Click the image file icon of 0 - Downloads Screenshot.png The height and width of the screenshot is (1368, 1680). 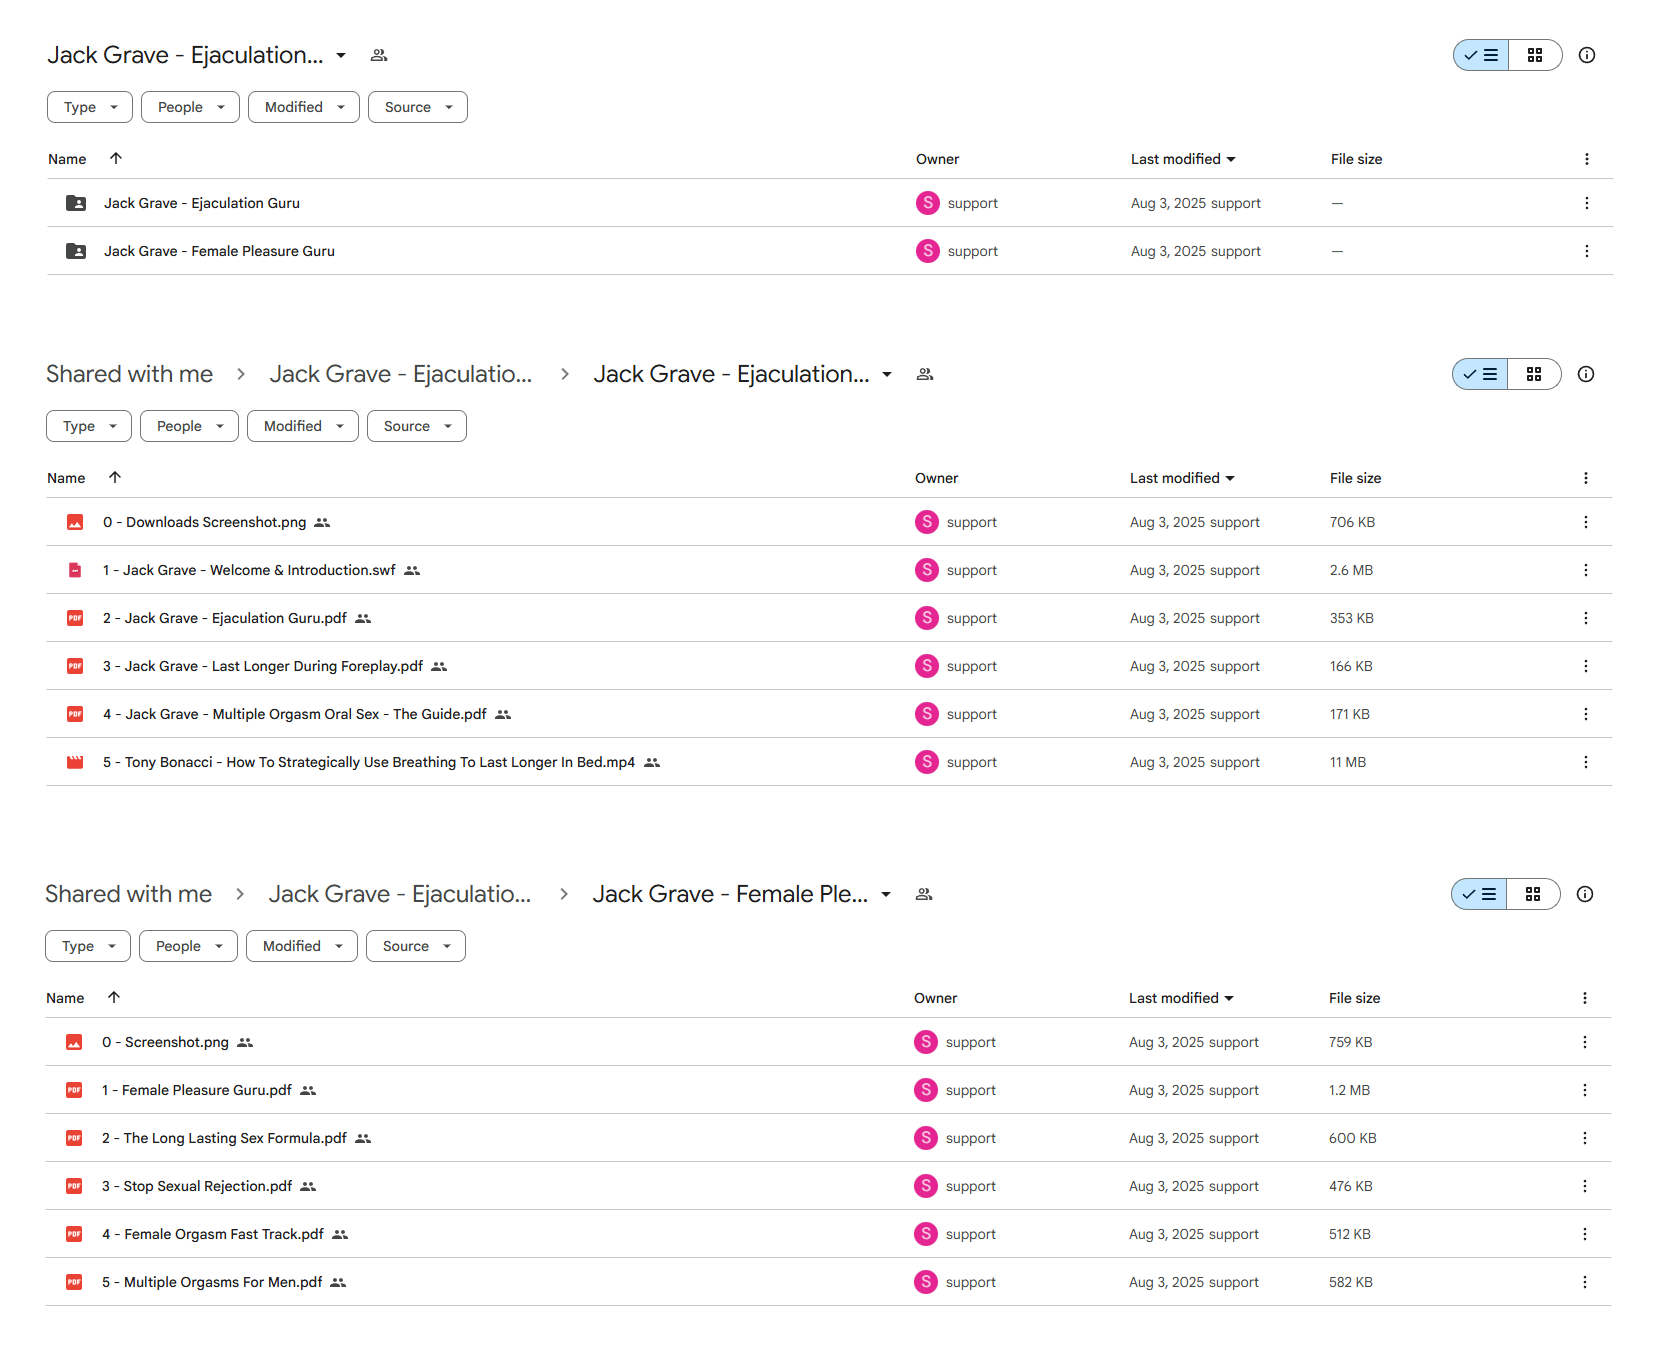[x=75, y=522]
